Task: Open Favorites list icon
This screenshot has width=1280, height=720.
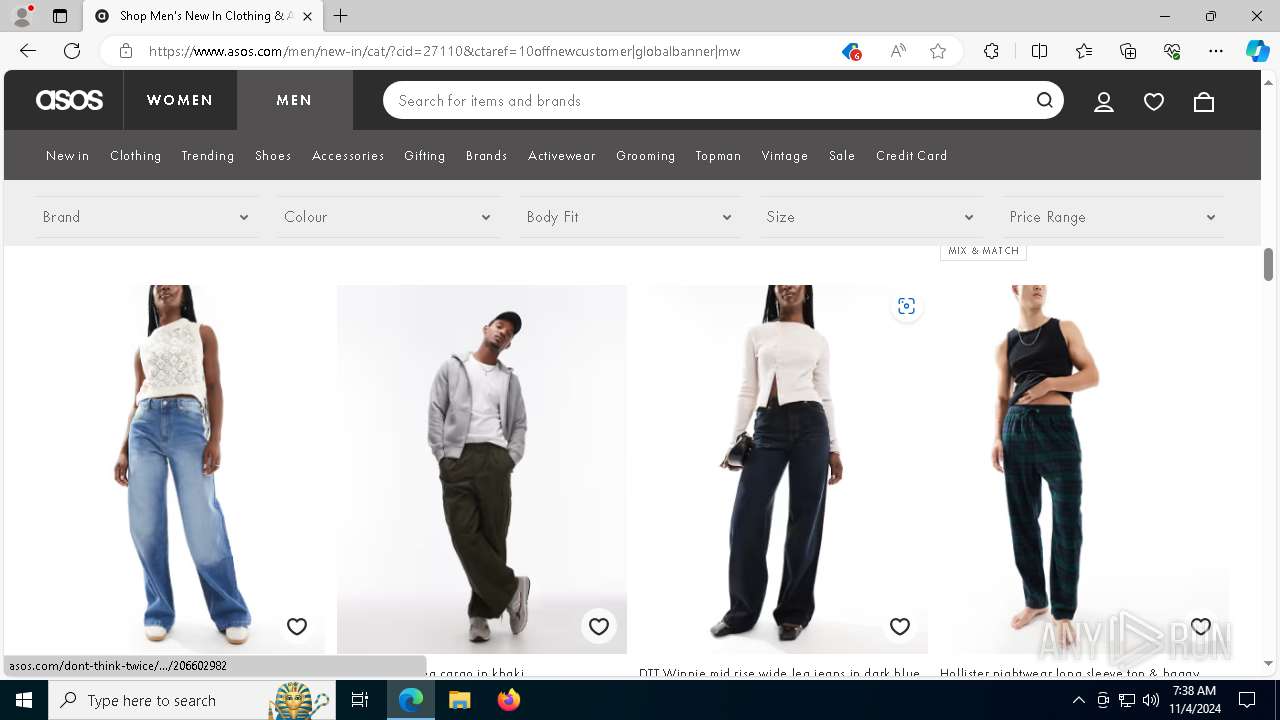Action: click(1084, 51)
